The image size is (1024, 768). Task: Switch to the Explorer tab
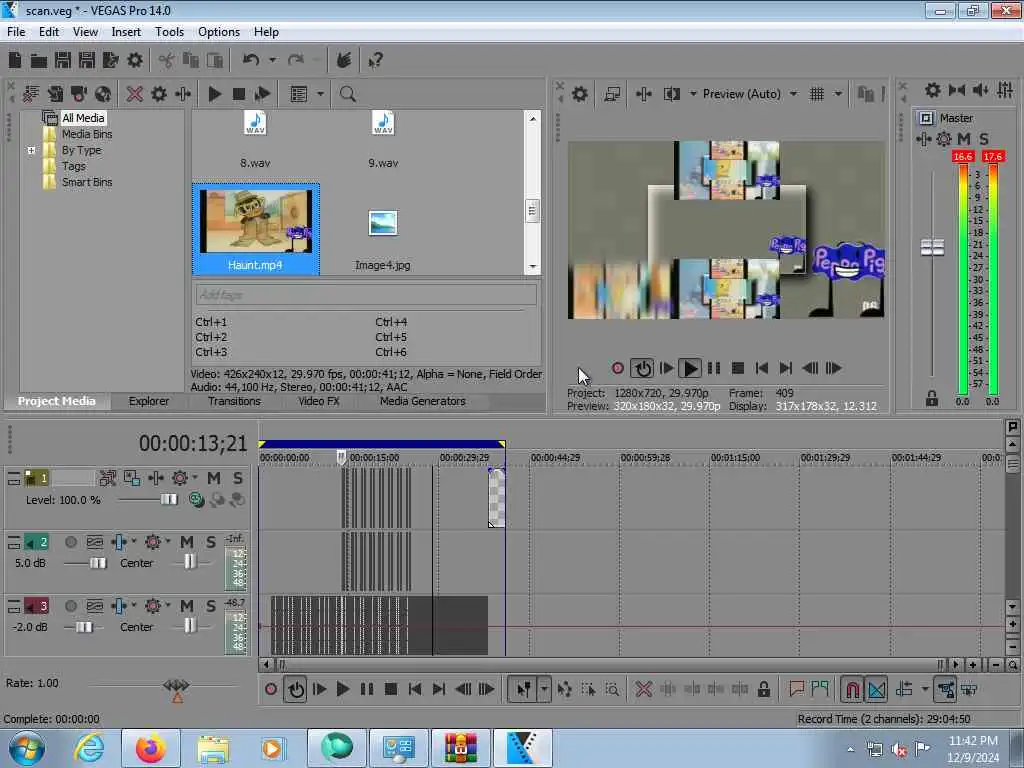point(148,401)
